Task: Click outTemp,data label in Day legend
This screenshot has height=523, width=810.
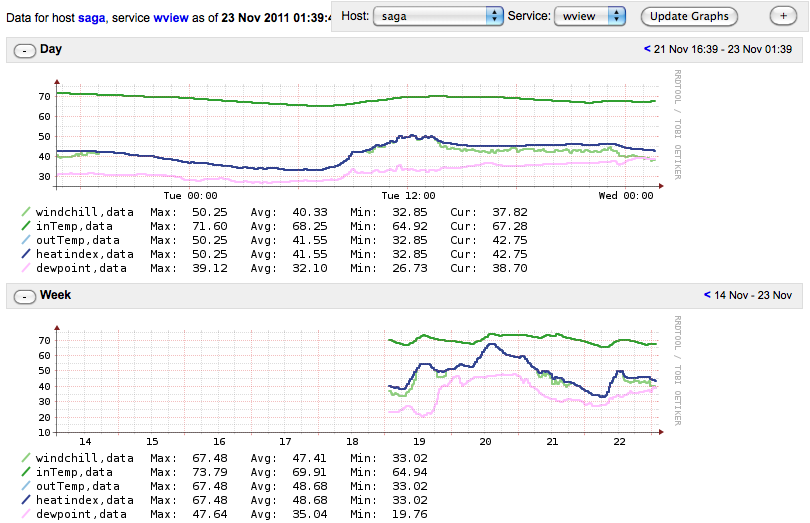Action: 77,240
